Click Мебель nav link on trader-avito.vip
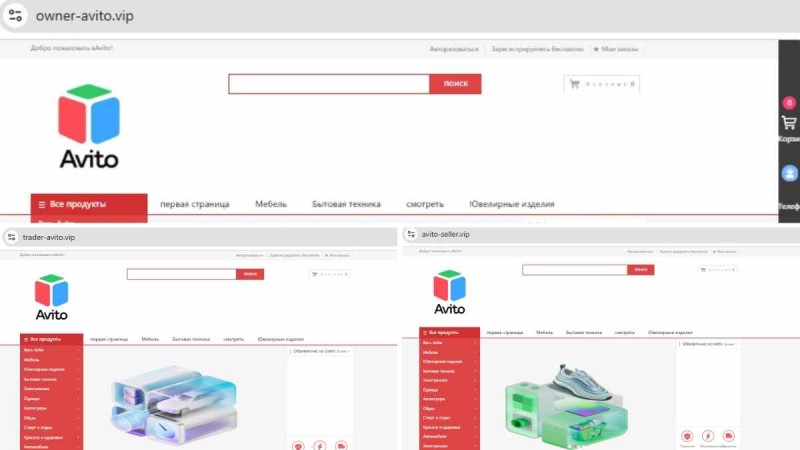Image resolution: width=800 pixels, height=450 pixels. (x=150, y=339)
